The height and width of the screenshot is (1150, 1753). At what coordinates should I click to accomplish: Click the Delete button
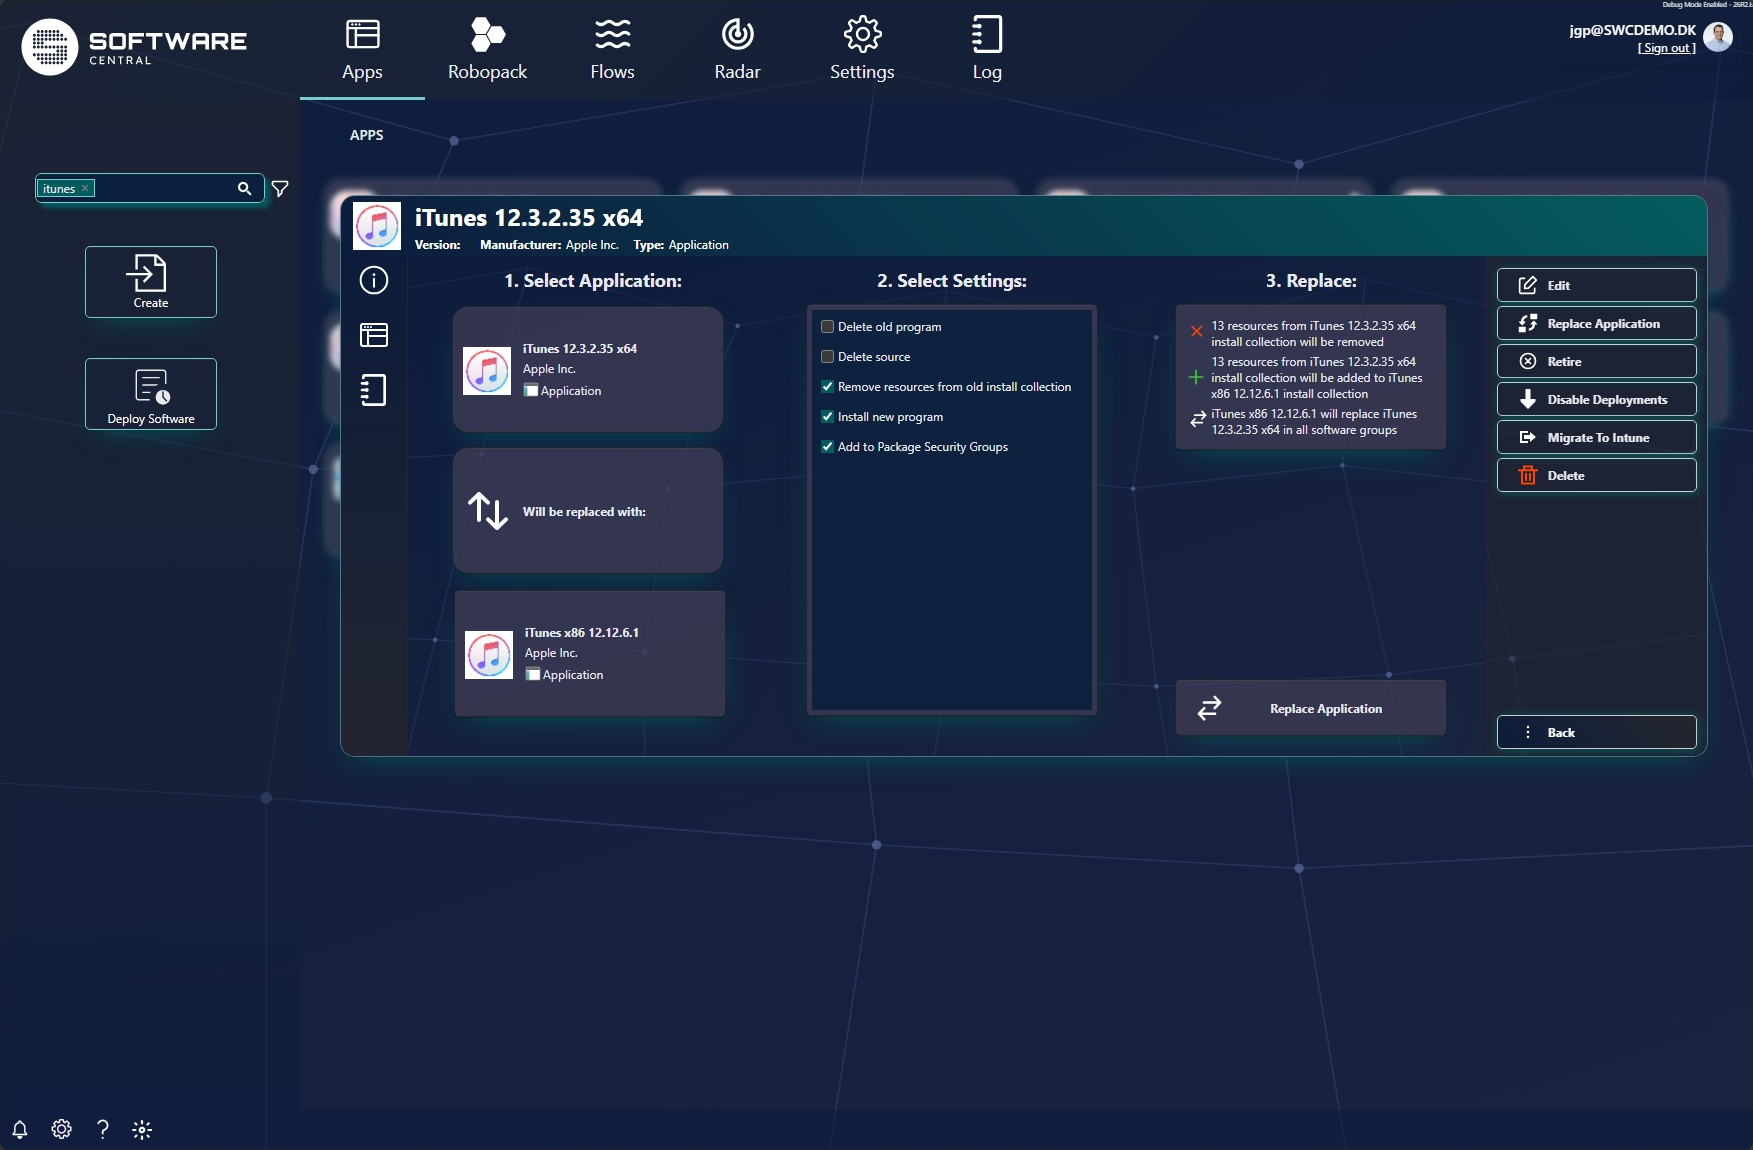click(1597, 475)
